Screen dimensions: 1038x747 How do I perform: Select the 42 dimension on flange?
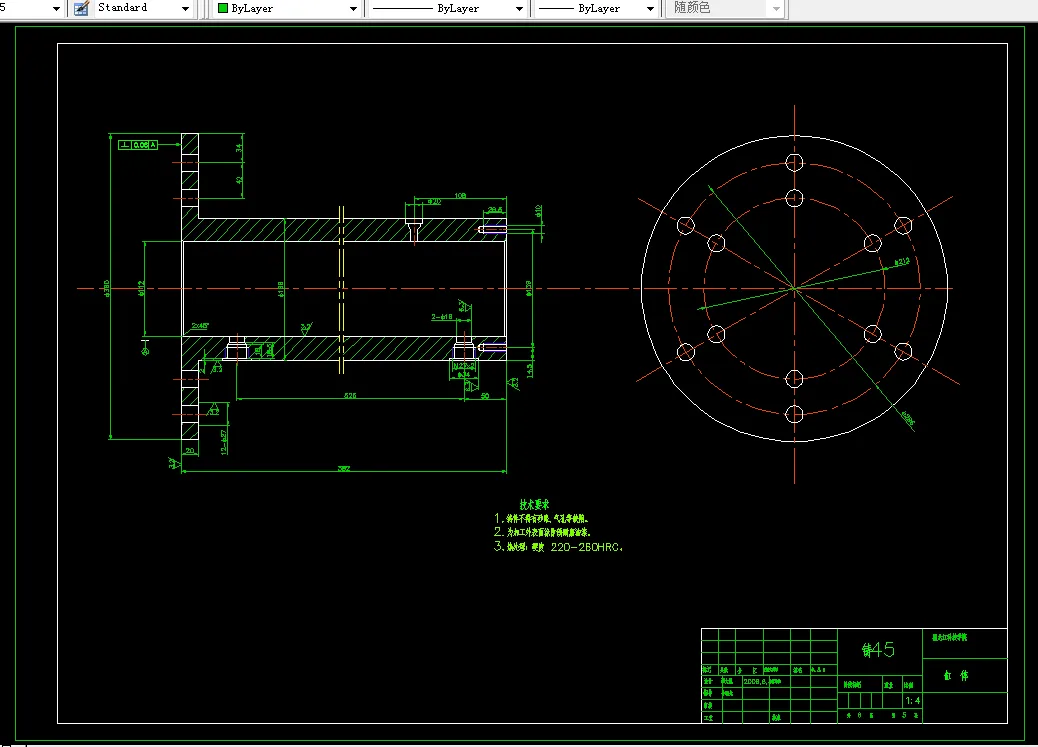tap(239, 179)
